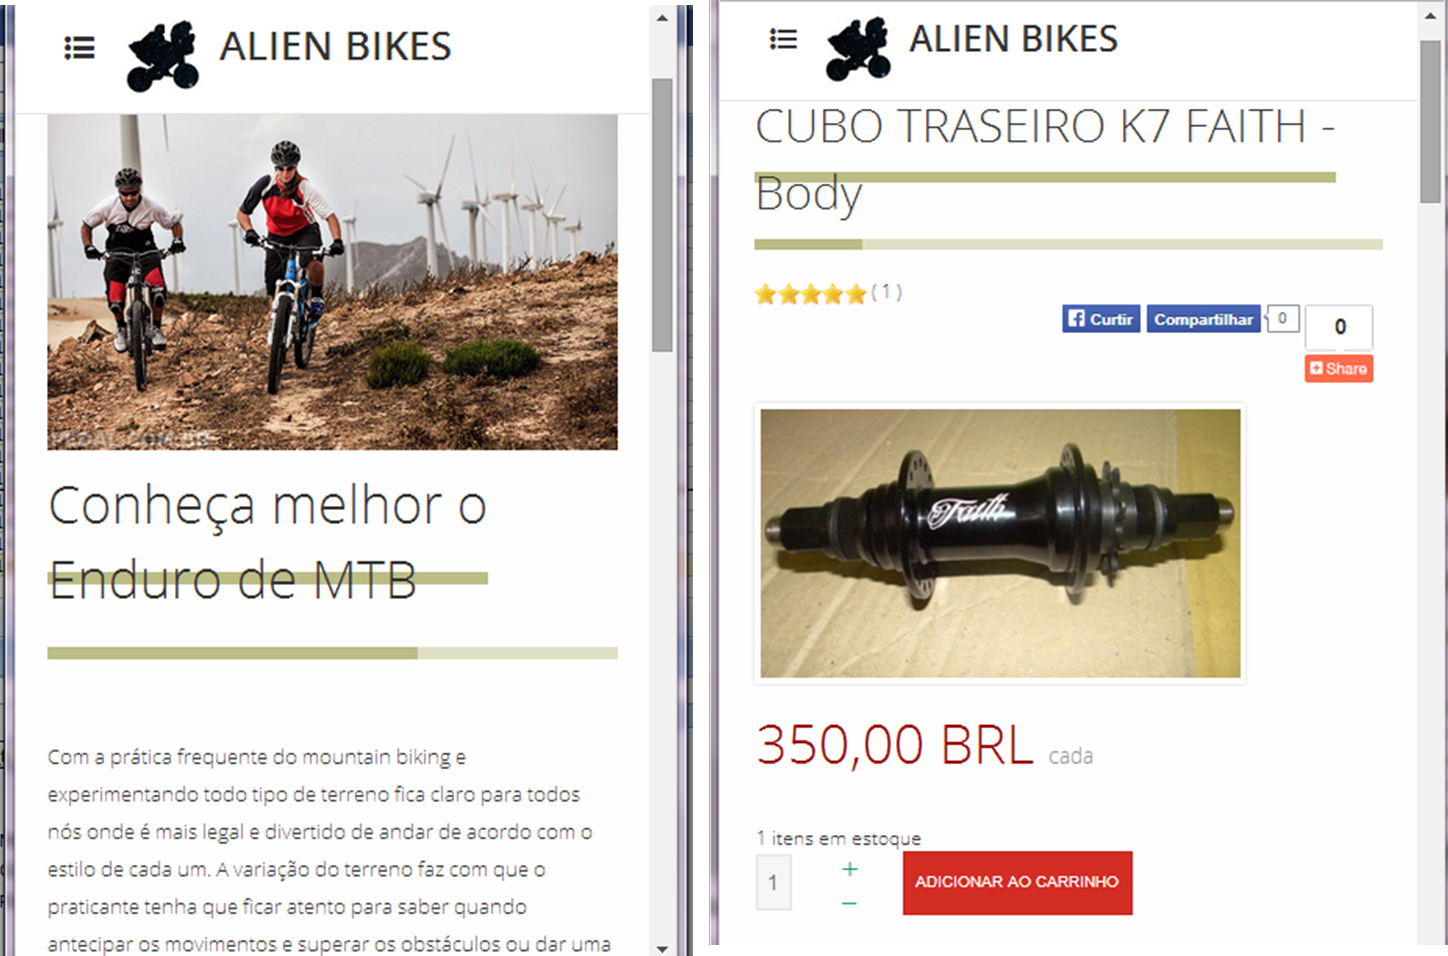Click the ALIEN BIKES title in right window
Image resolution: width=1448 pixels, height=956 pixels.
tap(1013, 39)
